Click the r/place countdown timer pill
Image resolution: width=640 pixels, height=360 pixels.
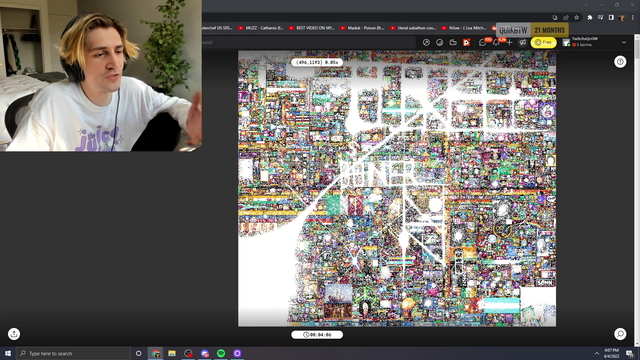point(317,335)
